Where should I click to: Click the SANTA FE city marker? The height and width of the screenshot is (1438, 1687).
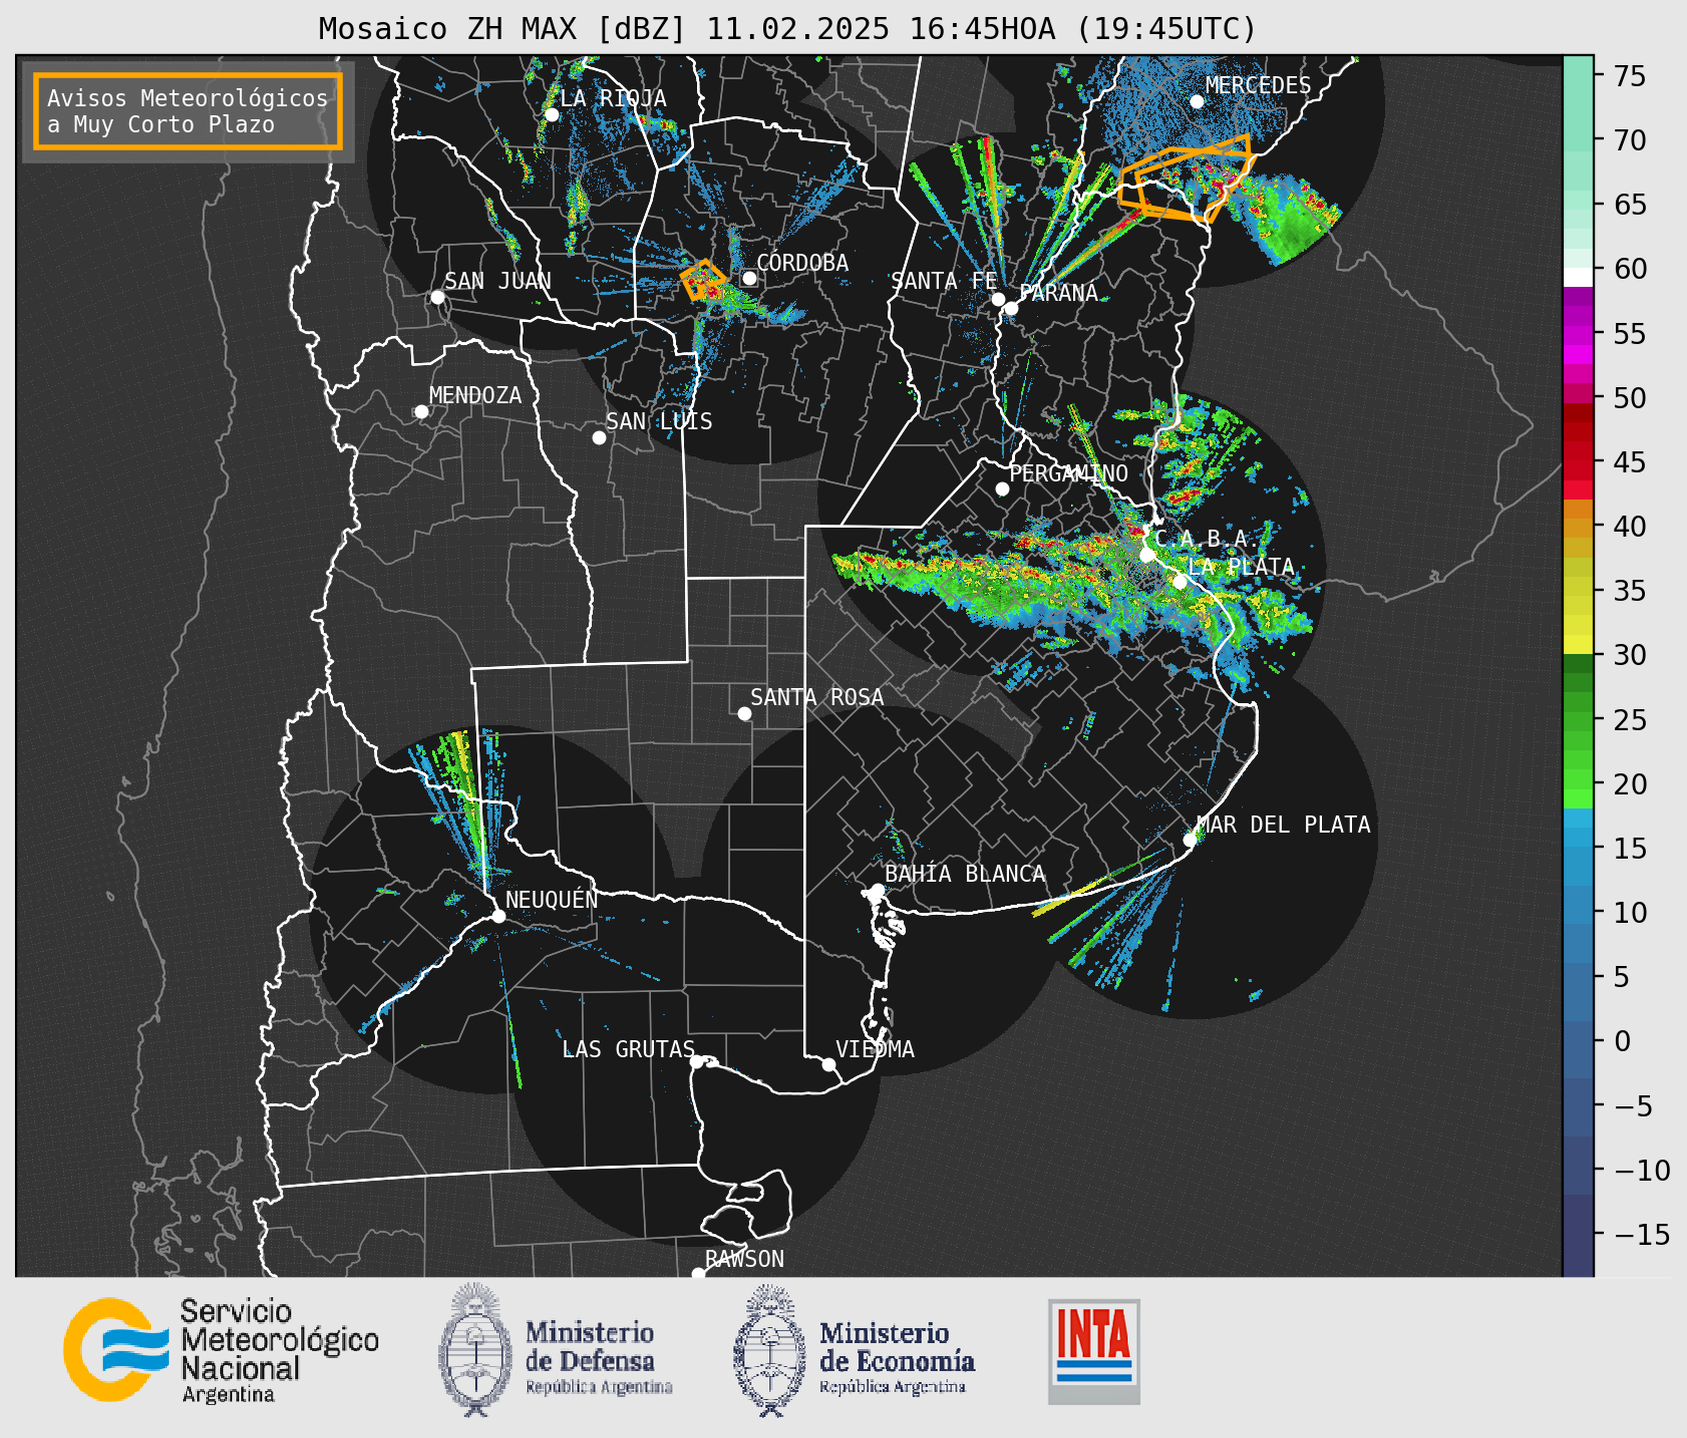point(998,299)
